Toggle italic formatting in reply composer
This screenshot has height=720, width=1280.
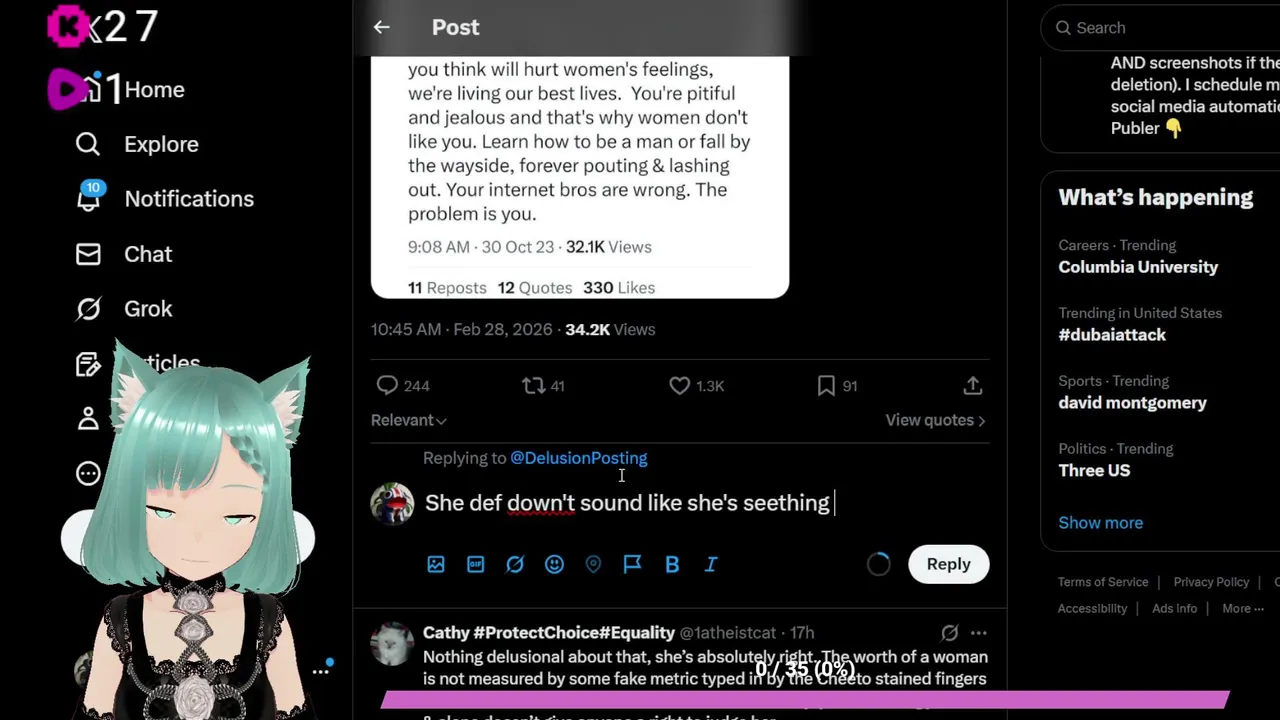711,565
